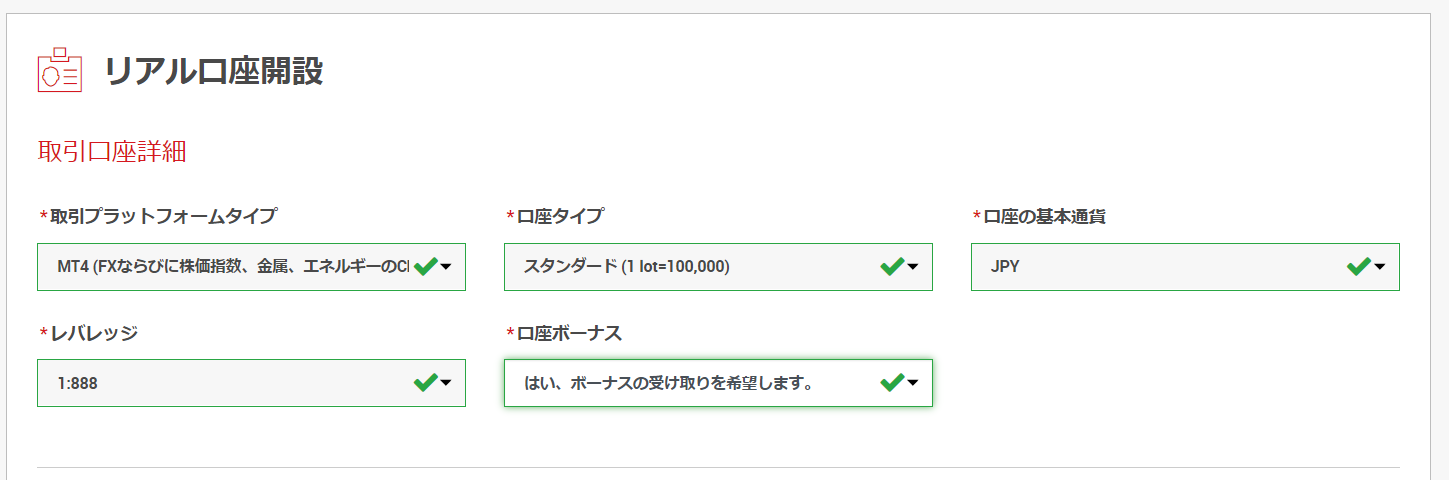Click the リアル口座開設 page heading
The image size is (1449, 480).
tap(214, 71)
